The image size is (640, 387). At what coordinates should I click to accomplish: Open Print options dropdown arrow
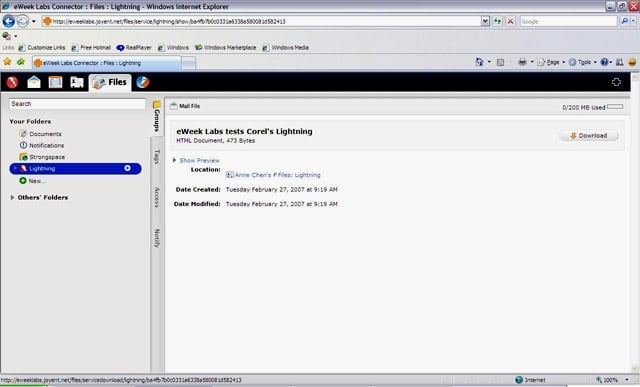point(532,62)
